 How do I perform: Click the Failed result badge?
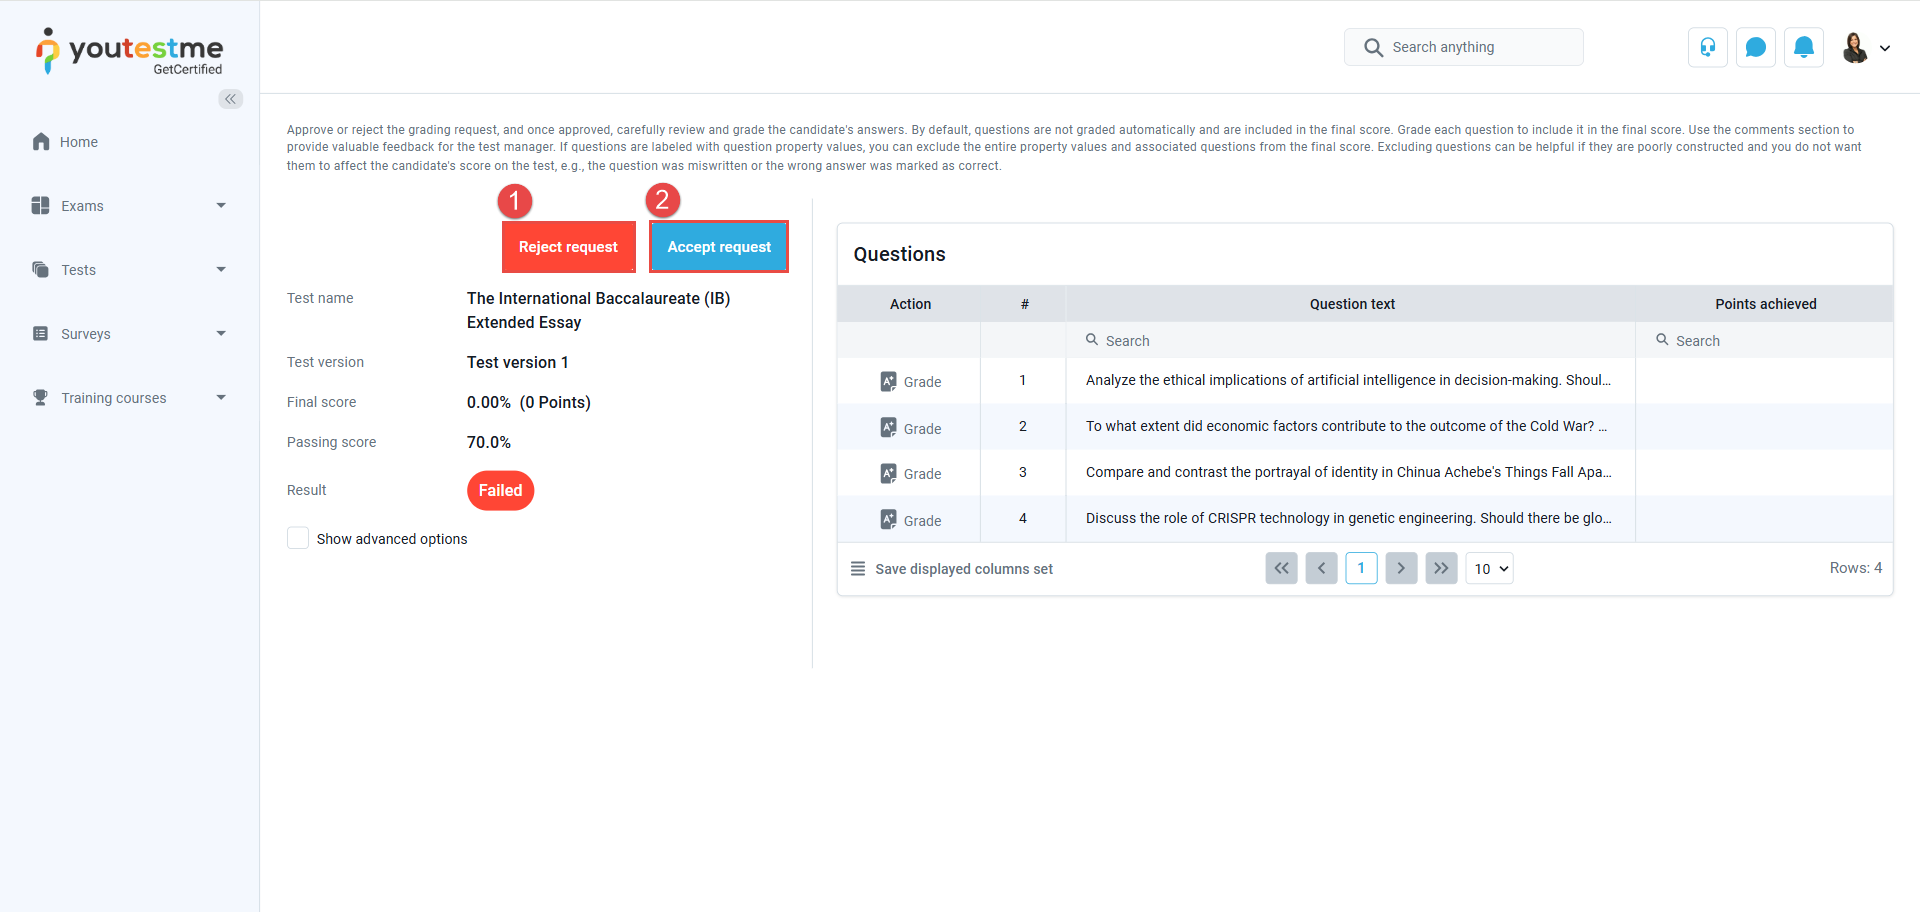(x=500, y=490)
